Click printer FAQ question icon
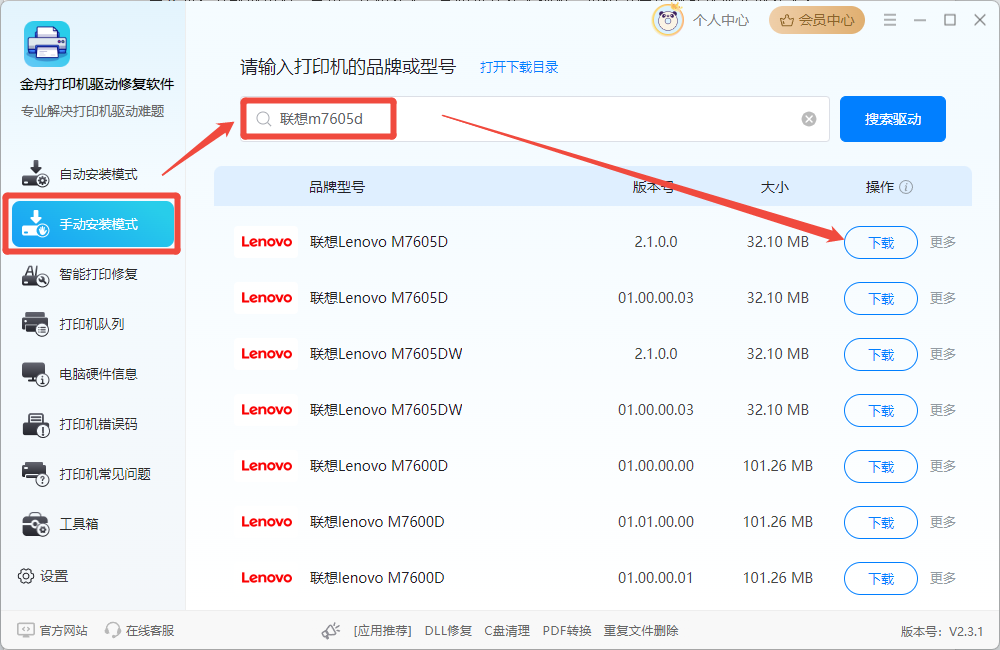 [x=35, y=474]
